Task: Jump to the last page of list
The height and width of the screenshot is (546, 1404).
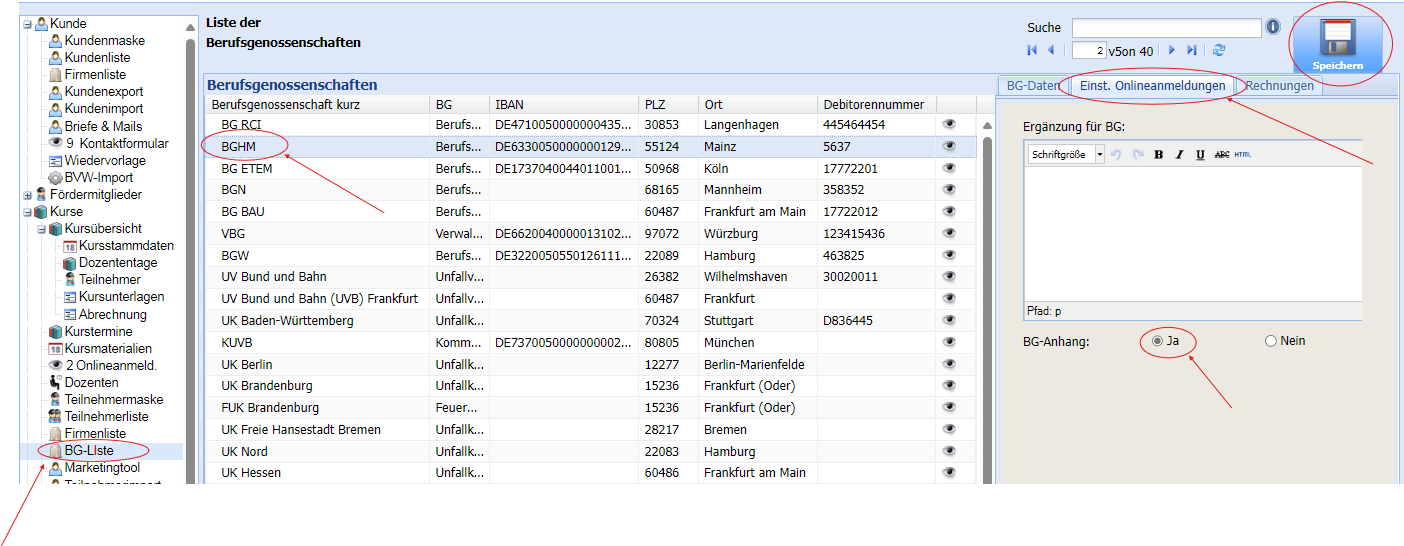Action: coord(1192,50)
